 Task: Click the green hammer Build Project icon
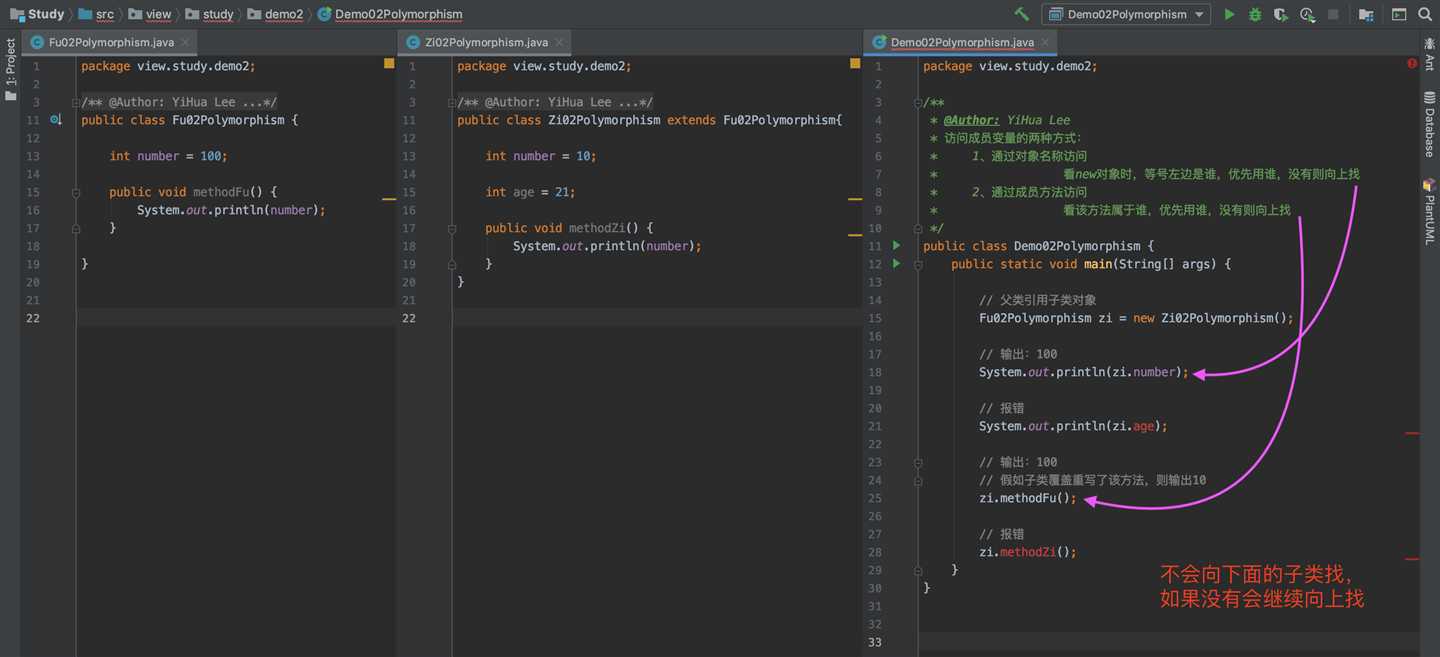1021,14
